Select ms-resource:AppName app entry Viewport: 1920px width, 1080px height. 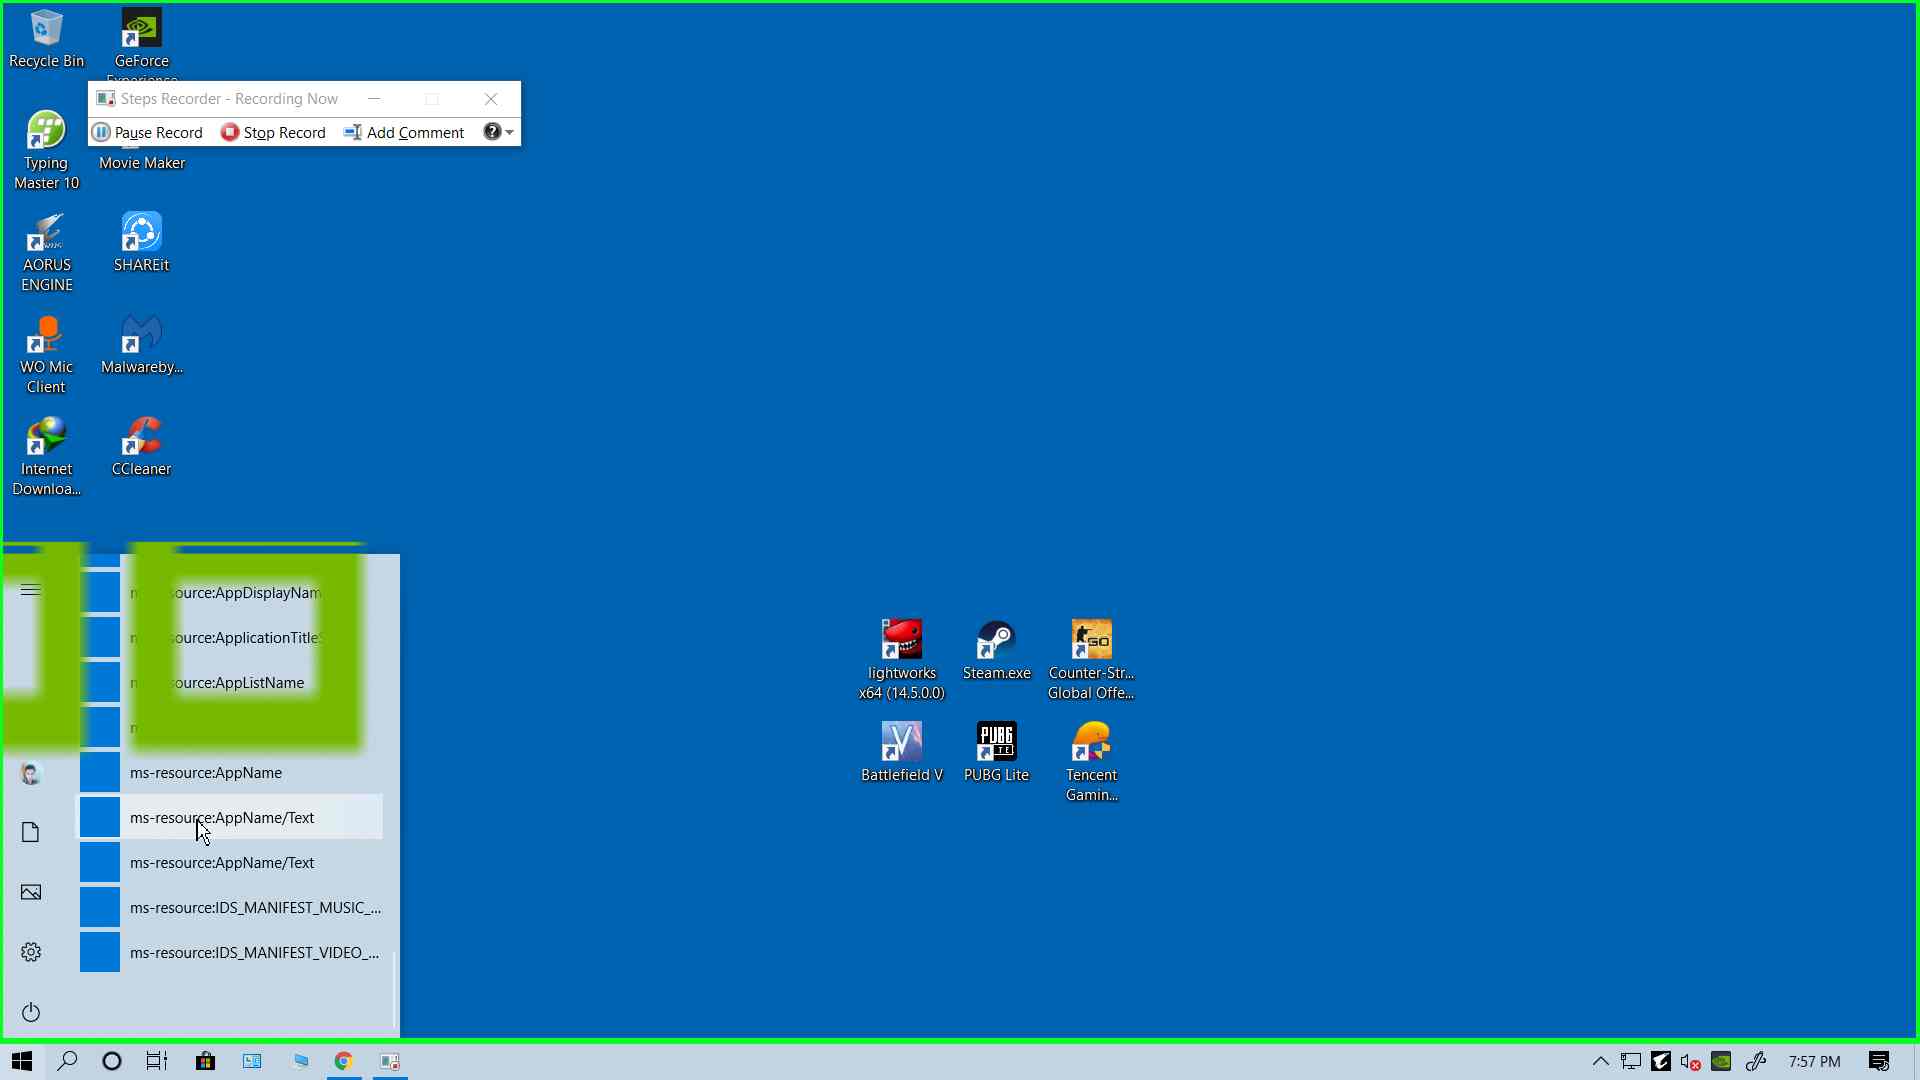point(231,773)
